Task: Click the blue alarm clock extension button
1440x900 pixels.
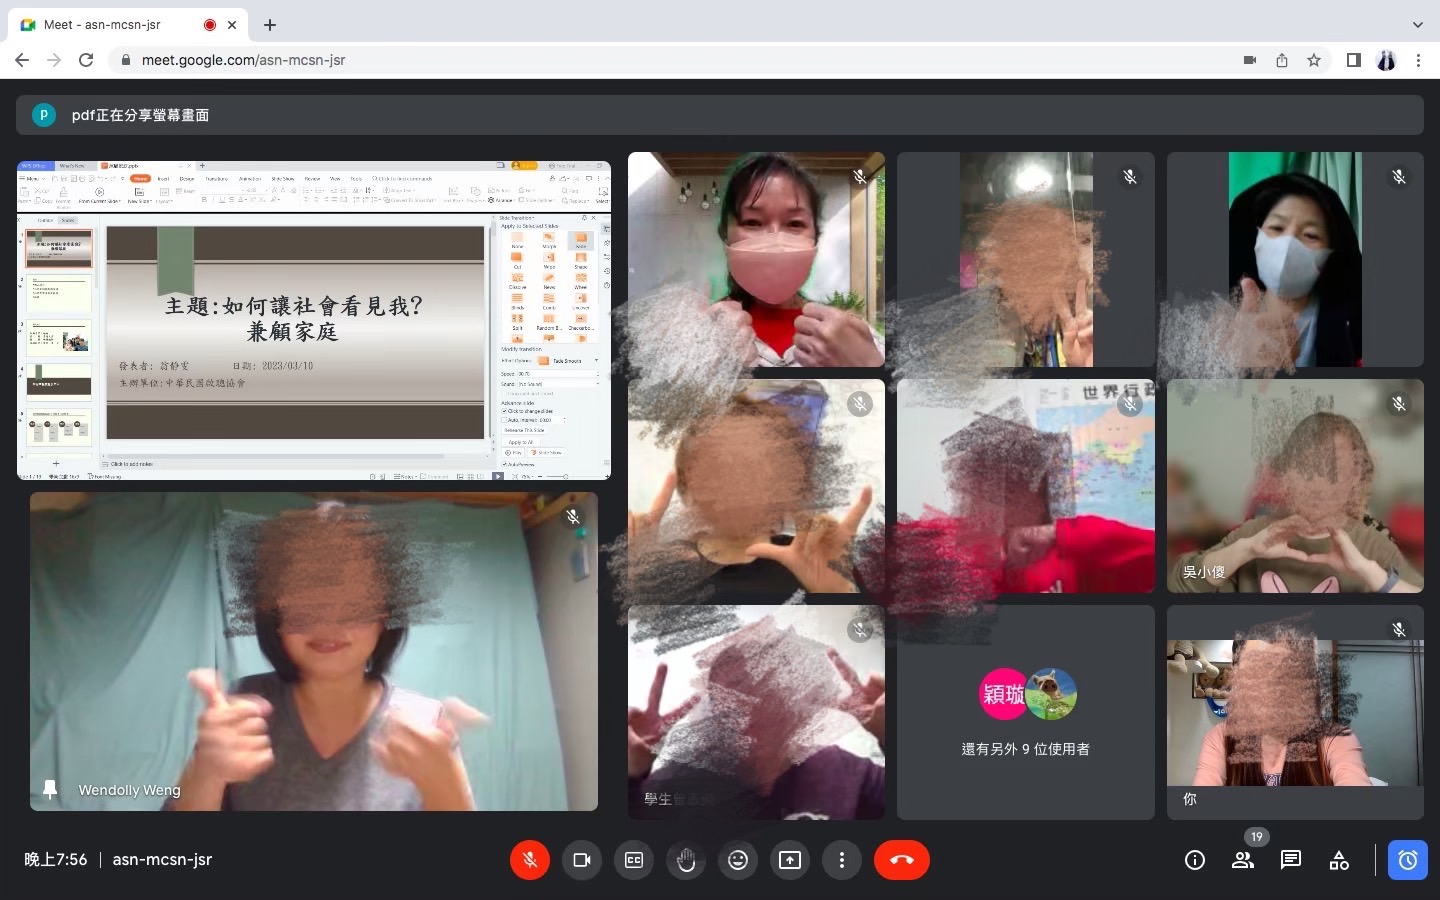Action: 1407,860
